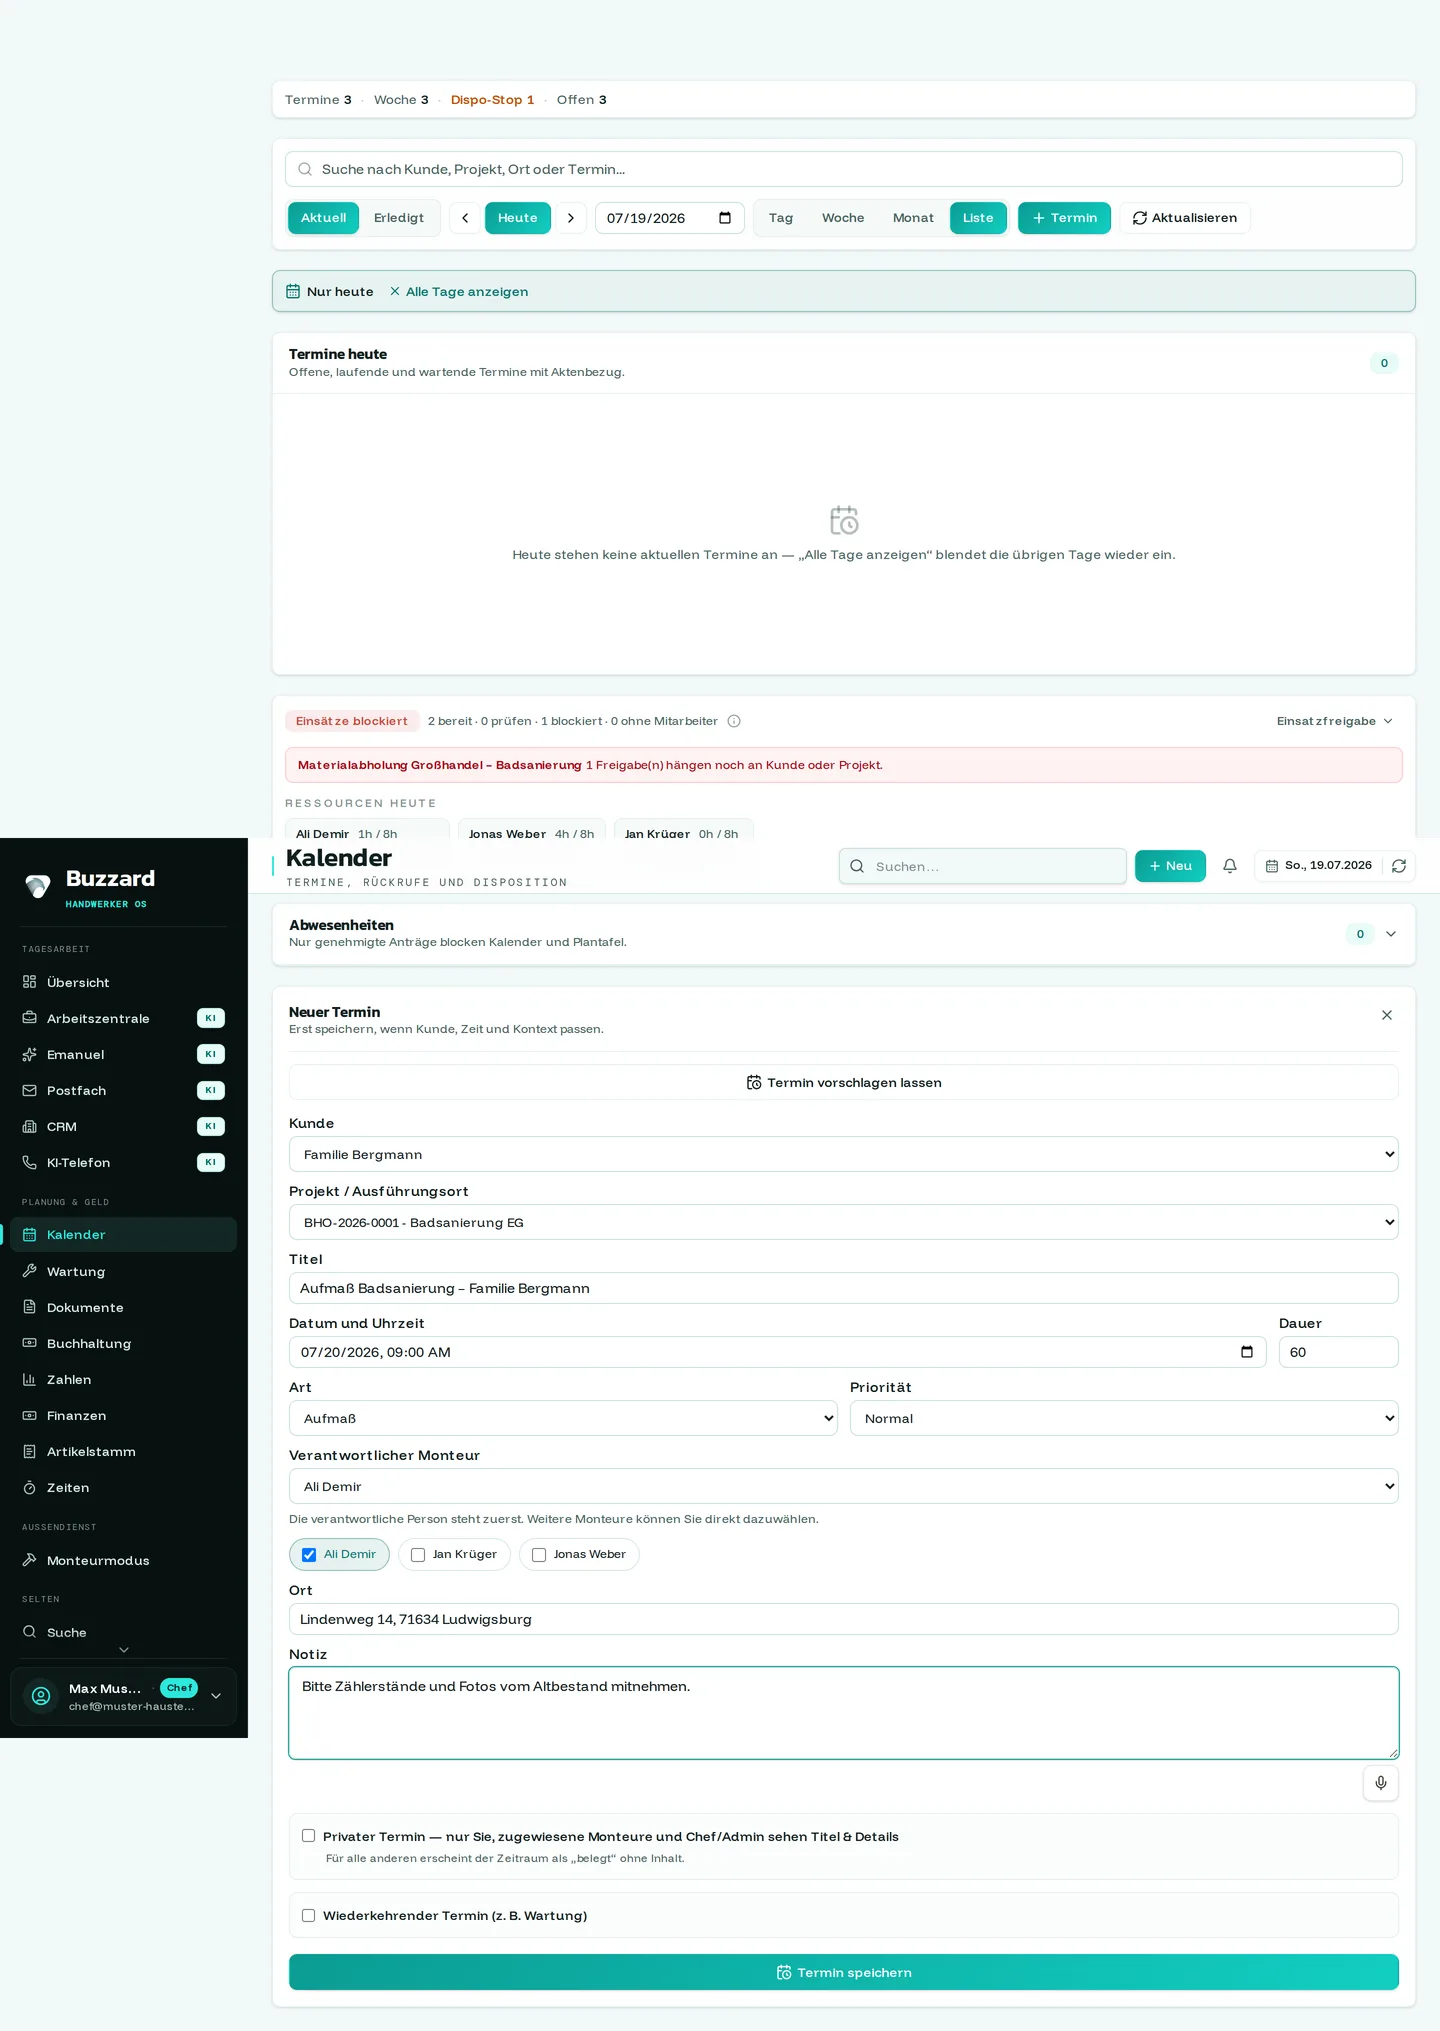Go to next day with right arrow
1440x2031 pixels.
(x=571, y=218)
